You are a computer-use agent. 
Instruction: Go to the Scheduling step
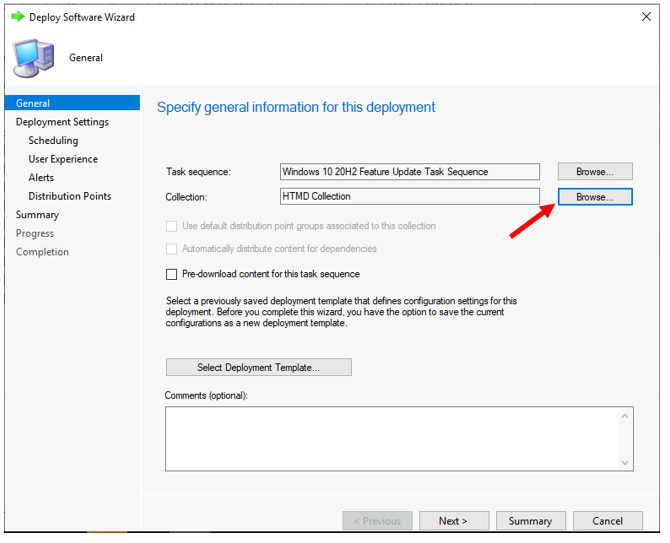tap(53, 141)
